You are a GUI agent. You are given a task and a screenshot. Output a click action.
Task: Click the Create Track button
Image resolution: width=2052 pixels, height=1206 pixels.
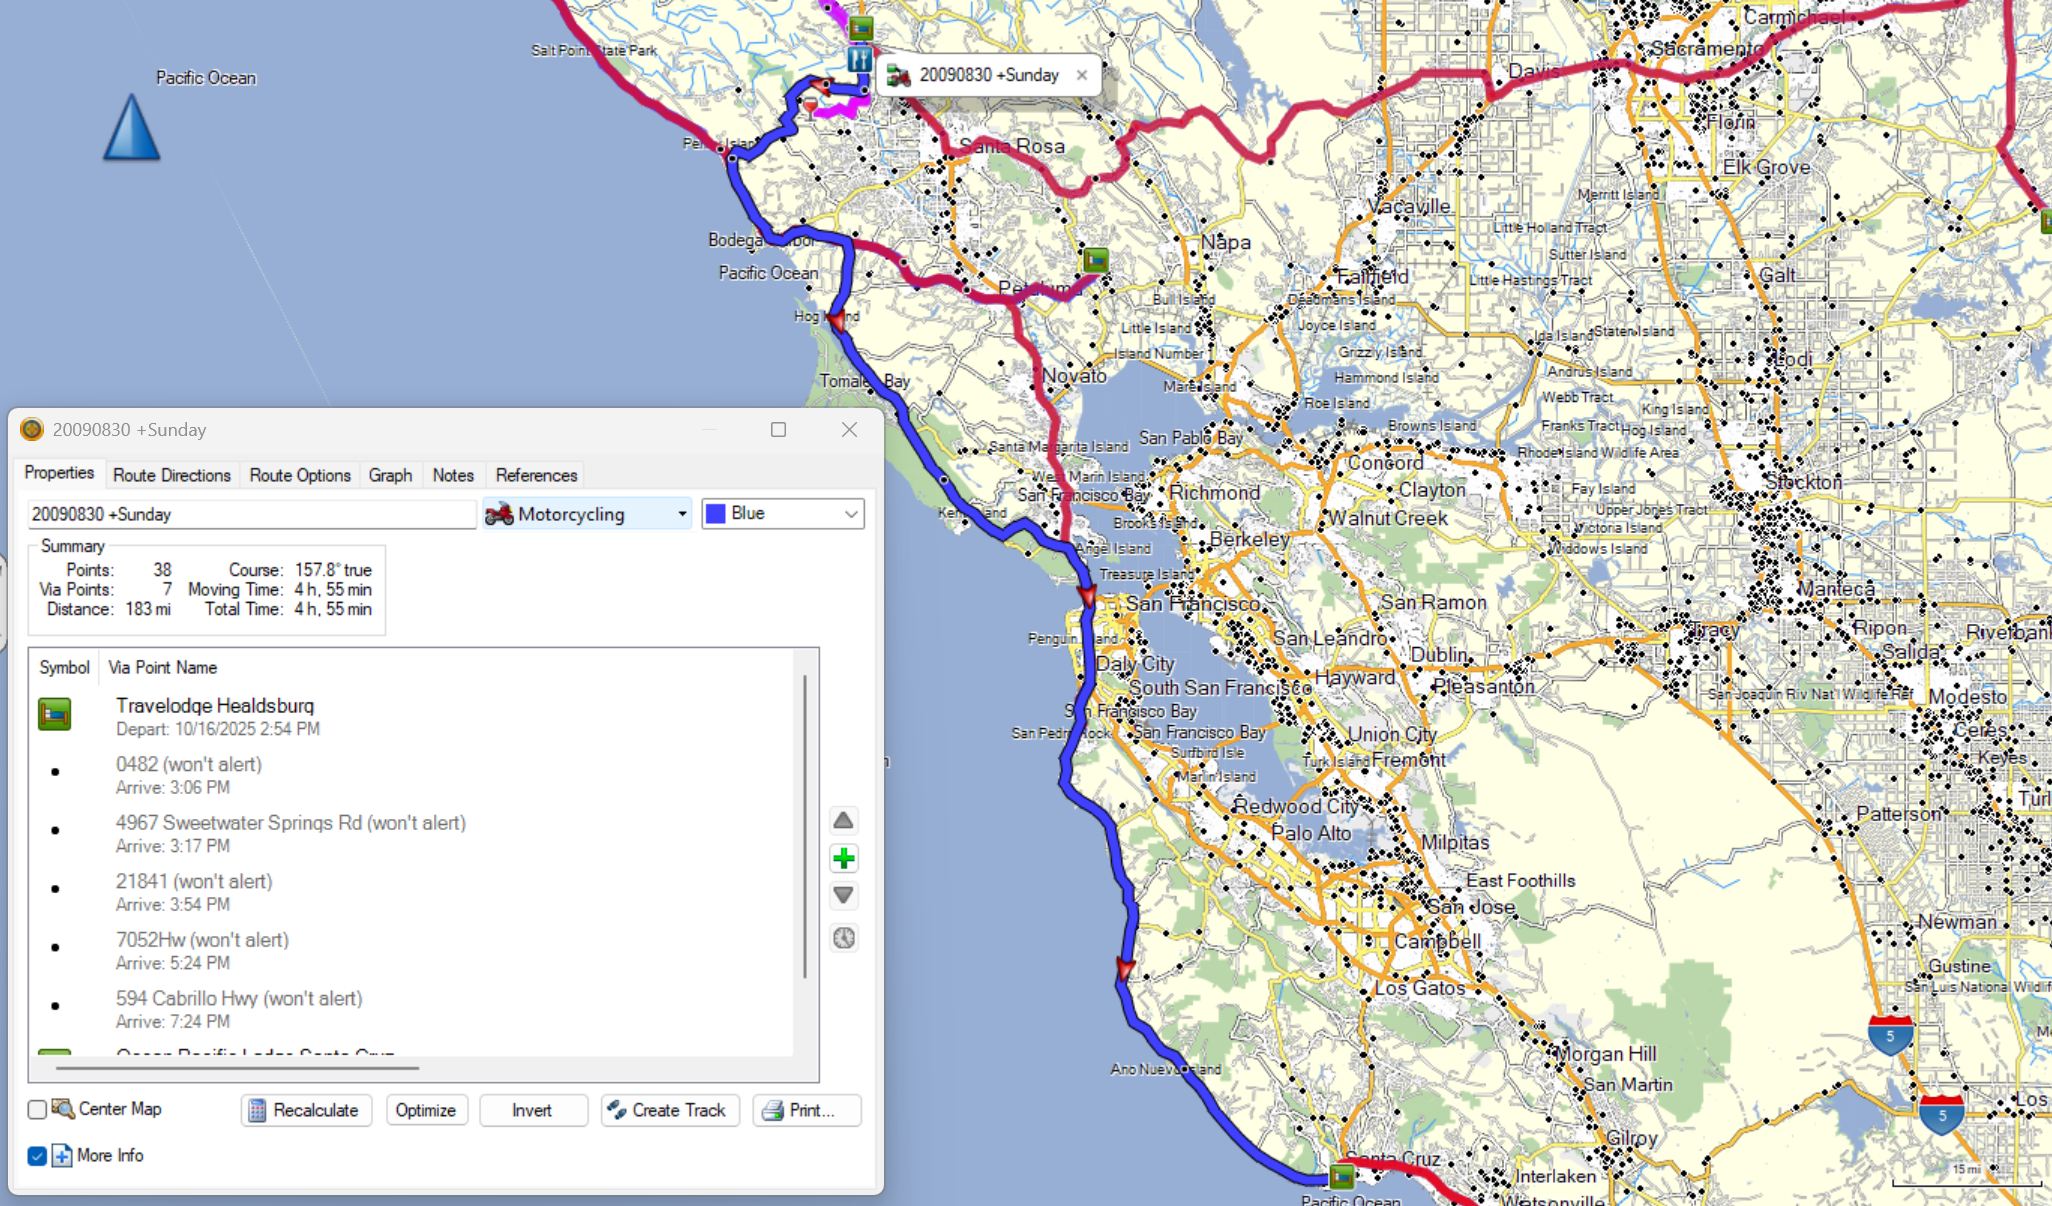[669, 1110]
